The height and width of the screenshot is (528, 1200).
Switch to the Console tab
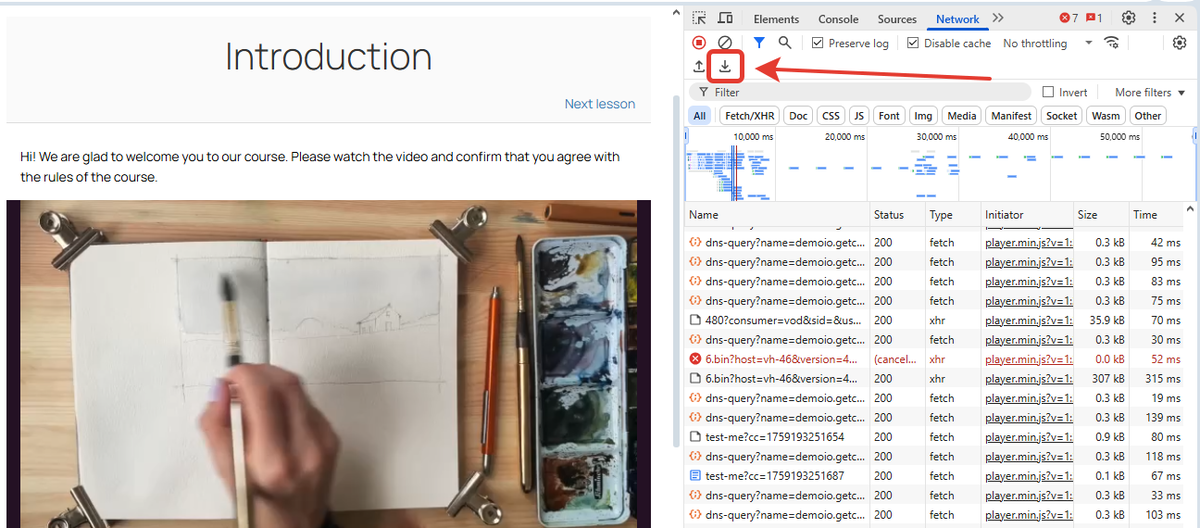click(x=838, y=19)
